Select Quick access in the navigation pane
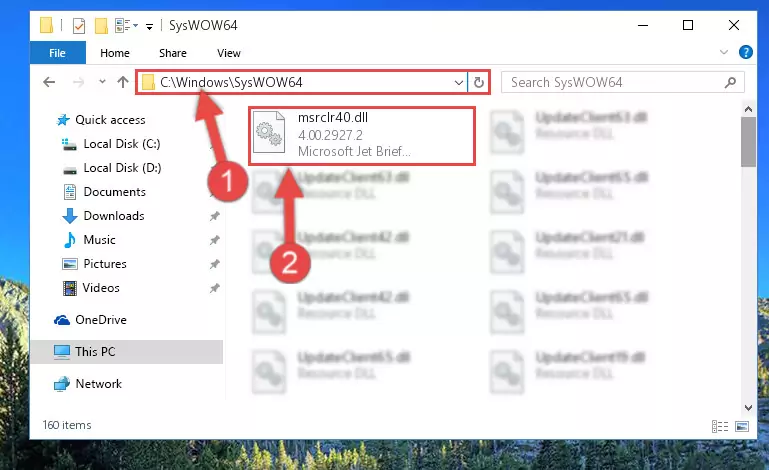769x470 pixels. pyautogui.click(x=110, y=120)
